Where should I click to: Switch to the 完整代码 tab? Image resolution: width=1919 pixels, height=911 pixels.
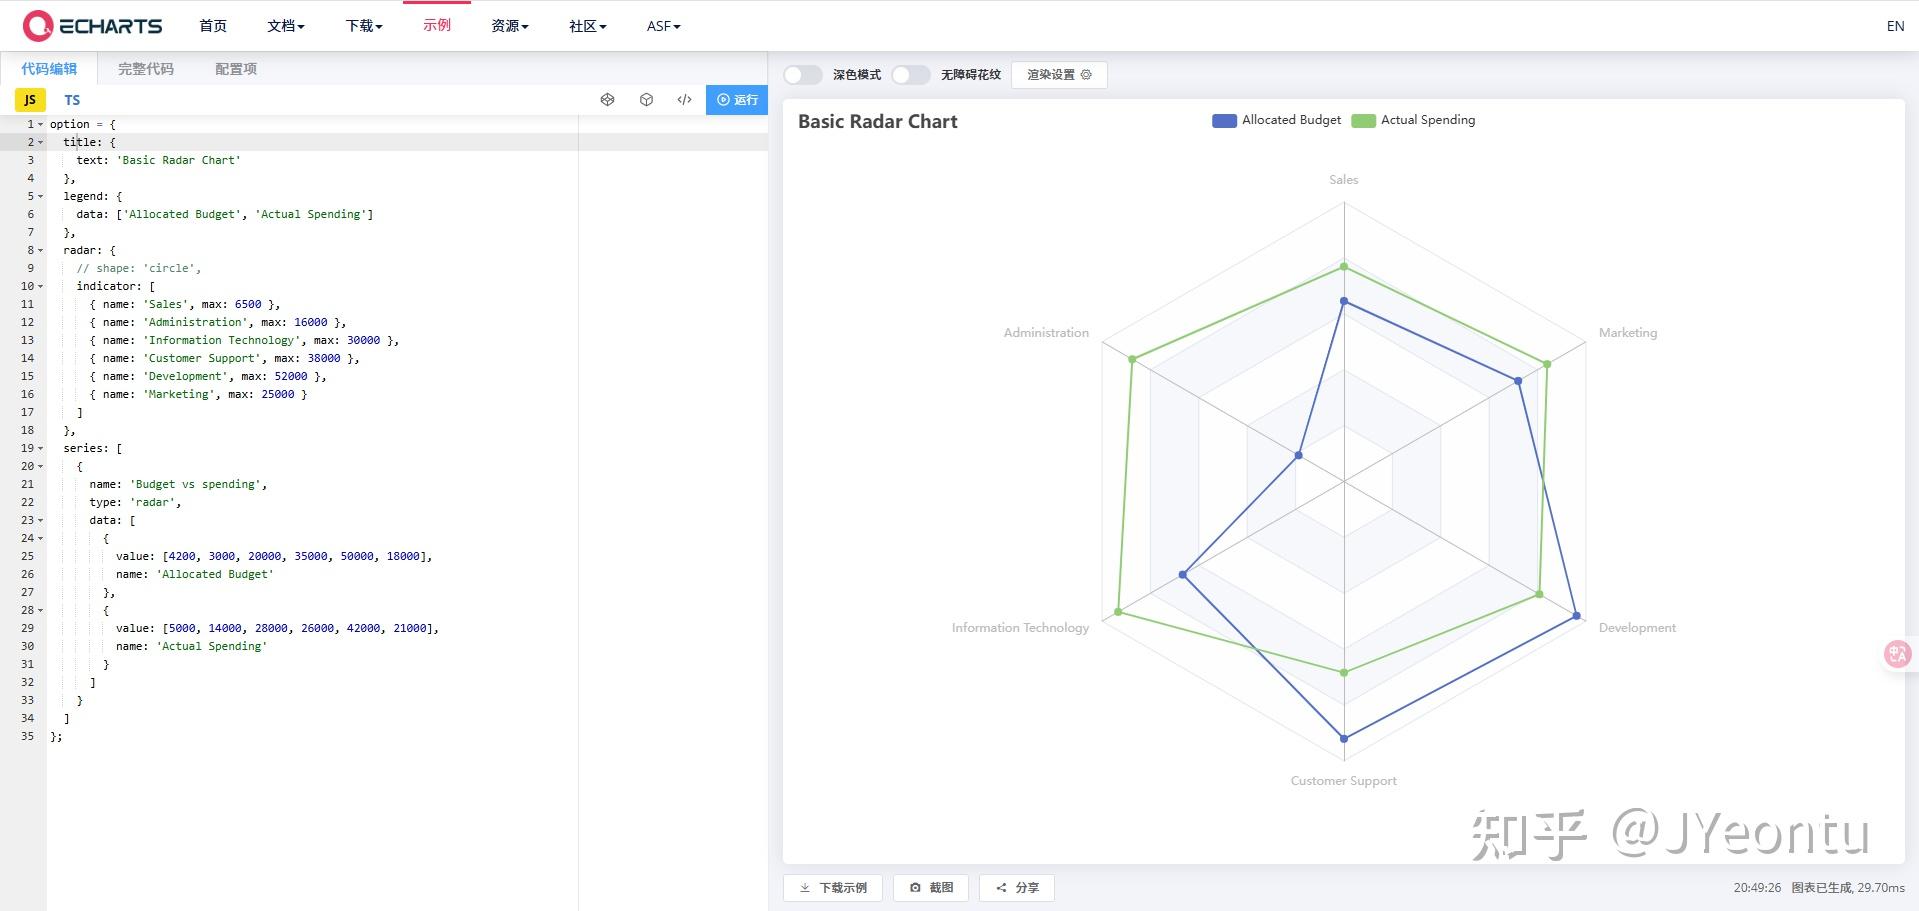coord(146,69)
